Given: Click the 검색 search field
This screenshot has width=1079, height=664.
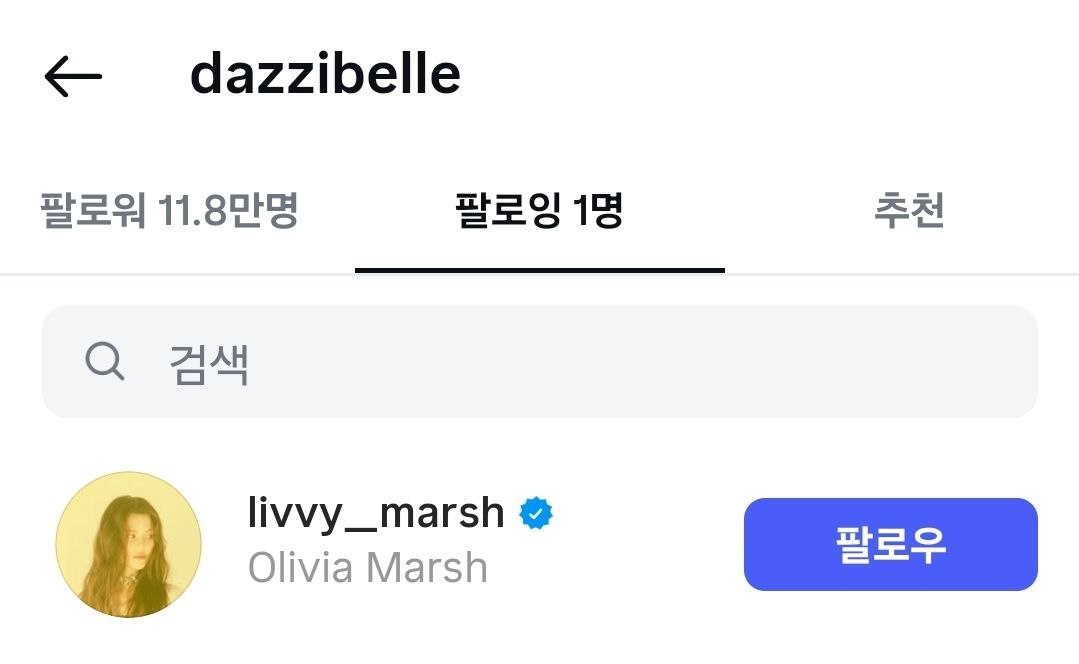Looking at the screenshot, I should tap(540, 362).
